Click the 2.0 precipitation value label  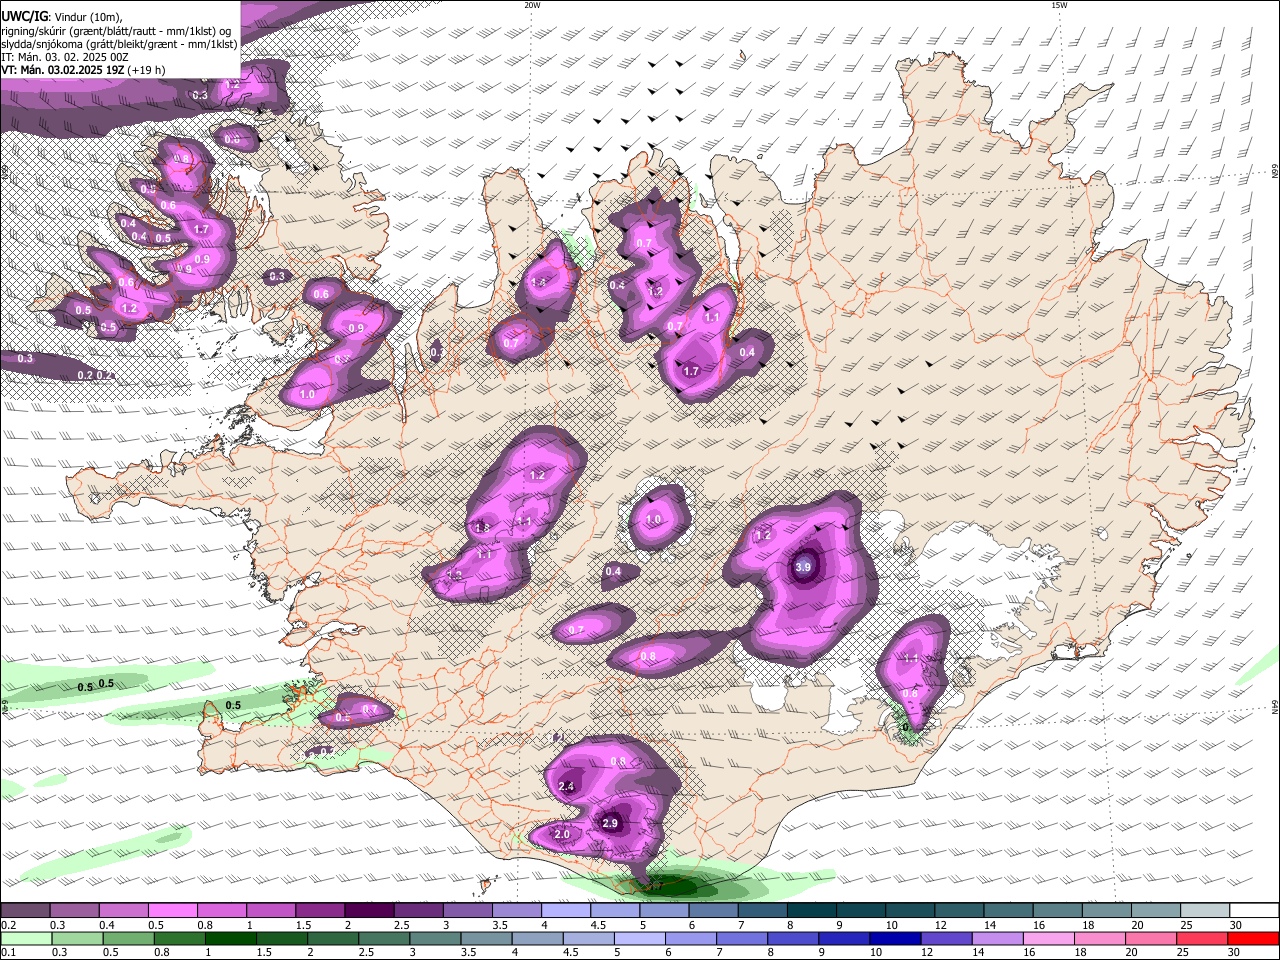pos(562,834)
